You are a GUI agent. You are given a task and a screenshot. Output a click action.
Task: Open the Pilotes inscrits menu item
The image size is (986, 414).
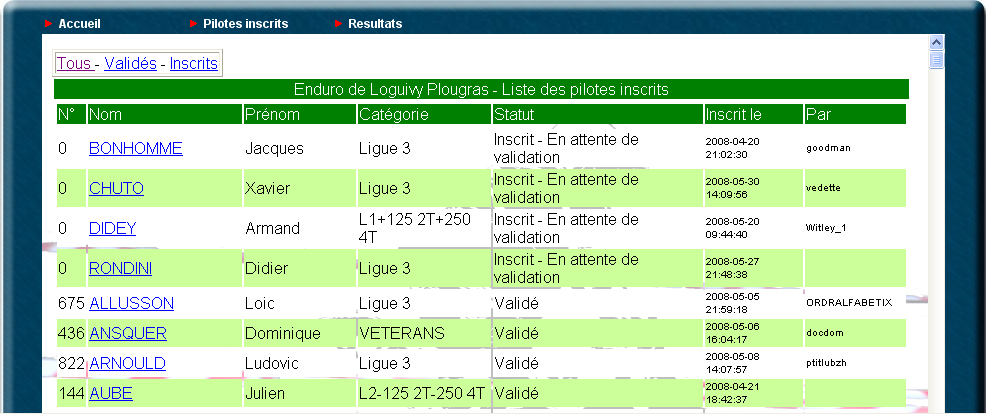[245, 24]
